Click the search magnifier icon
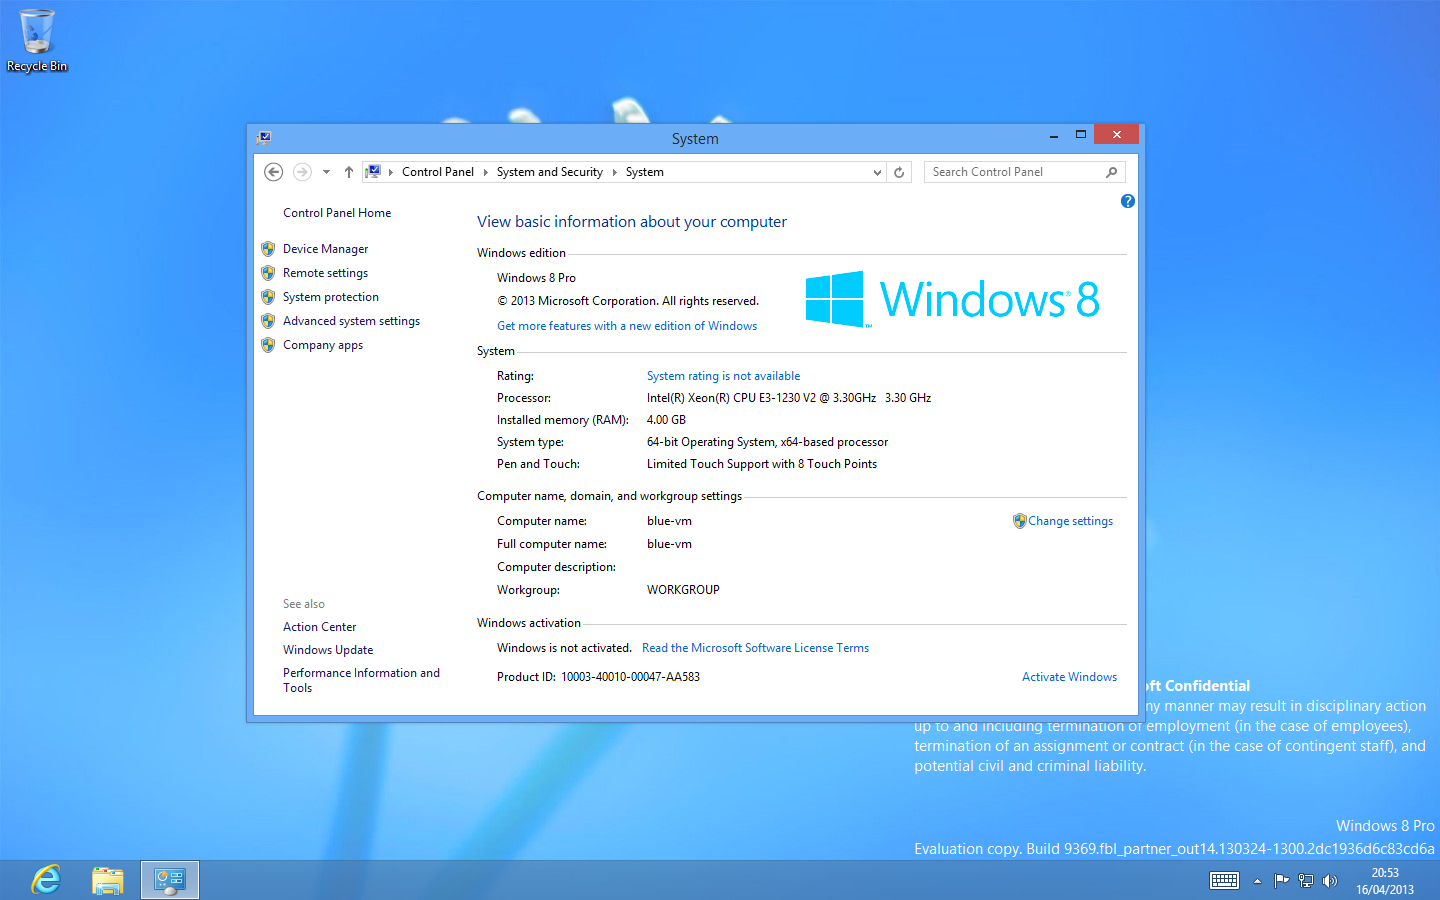This screenshot has width=1440, height=900. click(x=1111, y=172)
